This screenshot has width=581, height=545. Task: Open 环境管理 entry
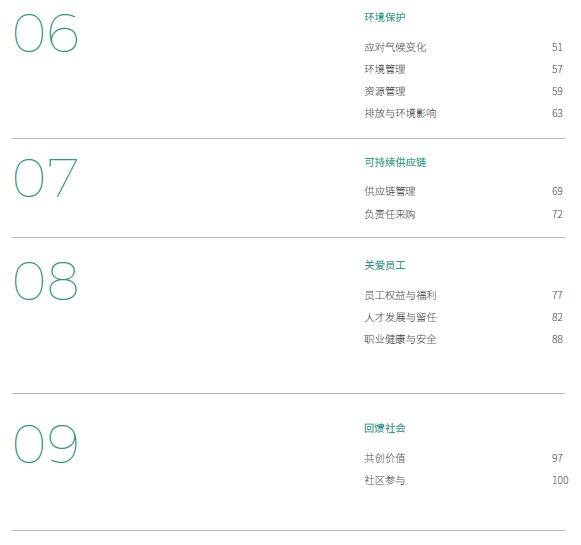pyautogui.click(x=385, y=69)
